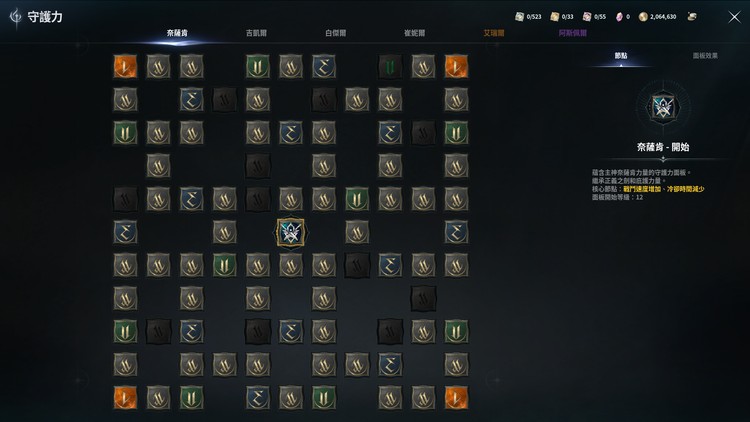Click the 奈薩肯 emblem in the right info panel
This screenshot has height=422, width=750.
663,107
